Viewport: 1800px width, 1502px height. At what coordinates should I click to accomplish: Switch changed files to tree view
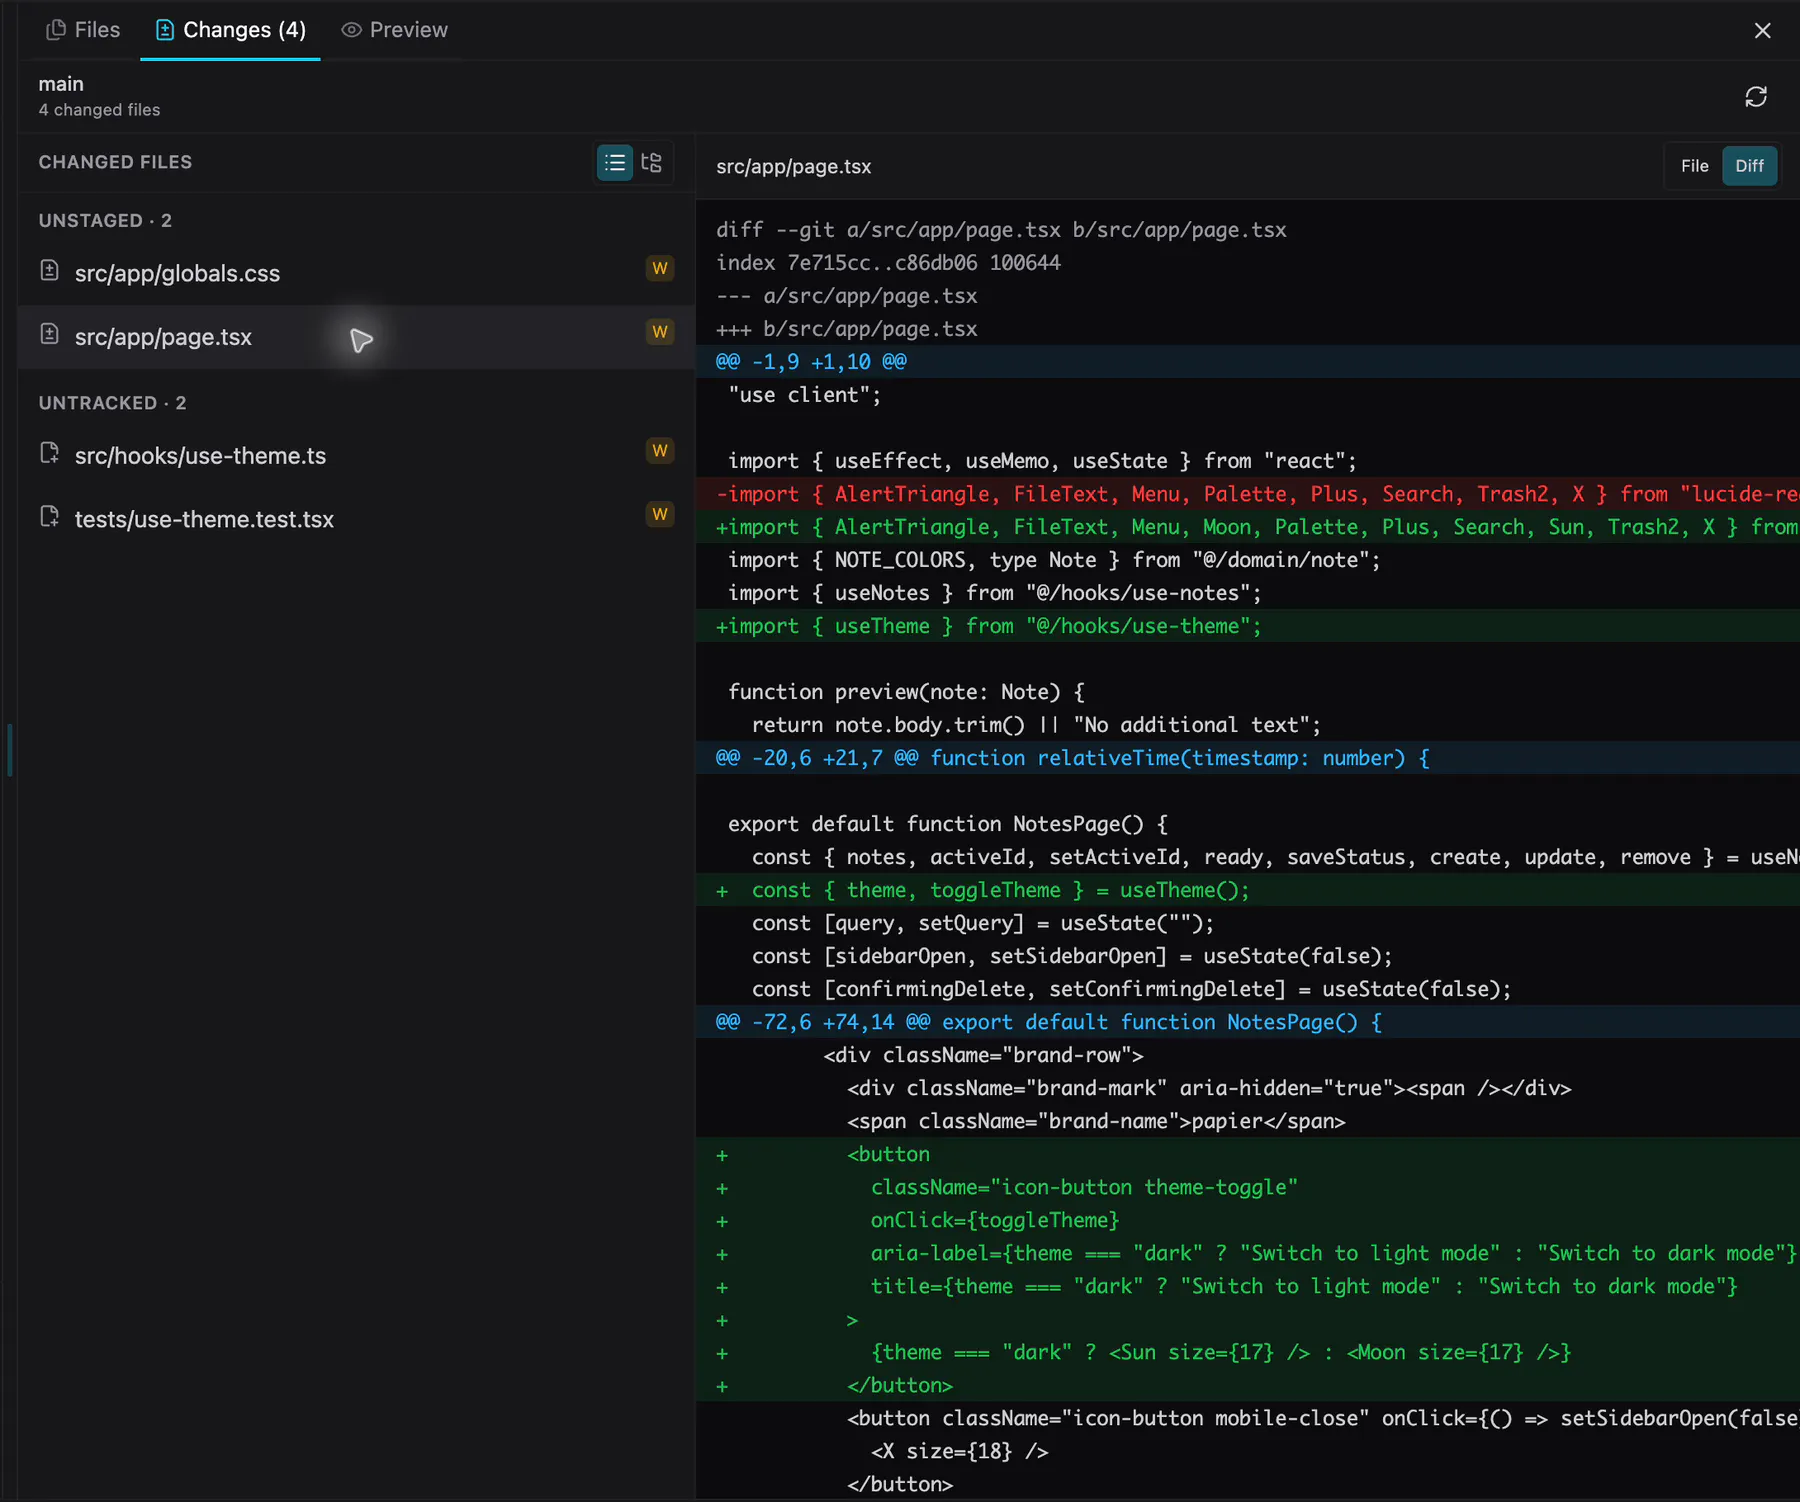(x=652, y=163)
